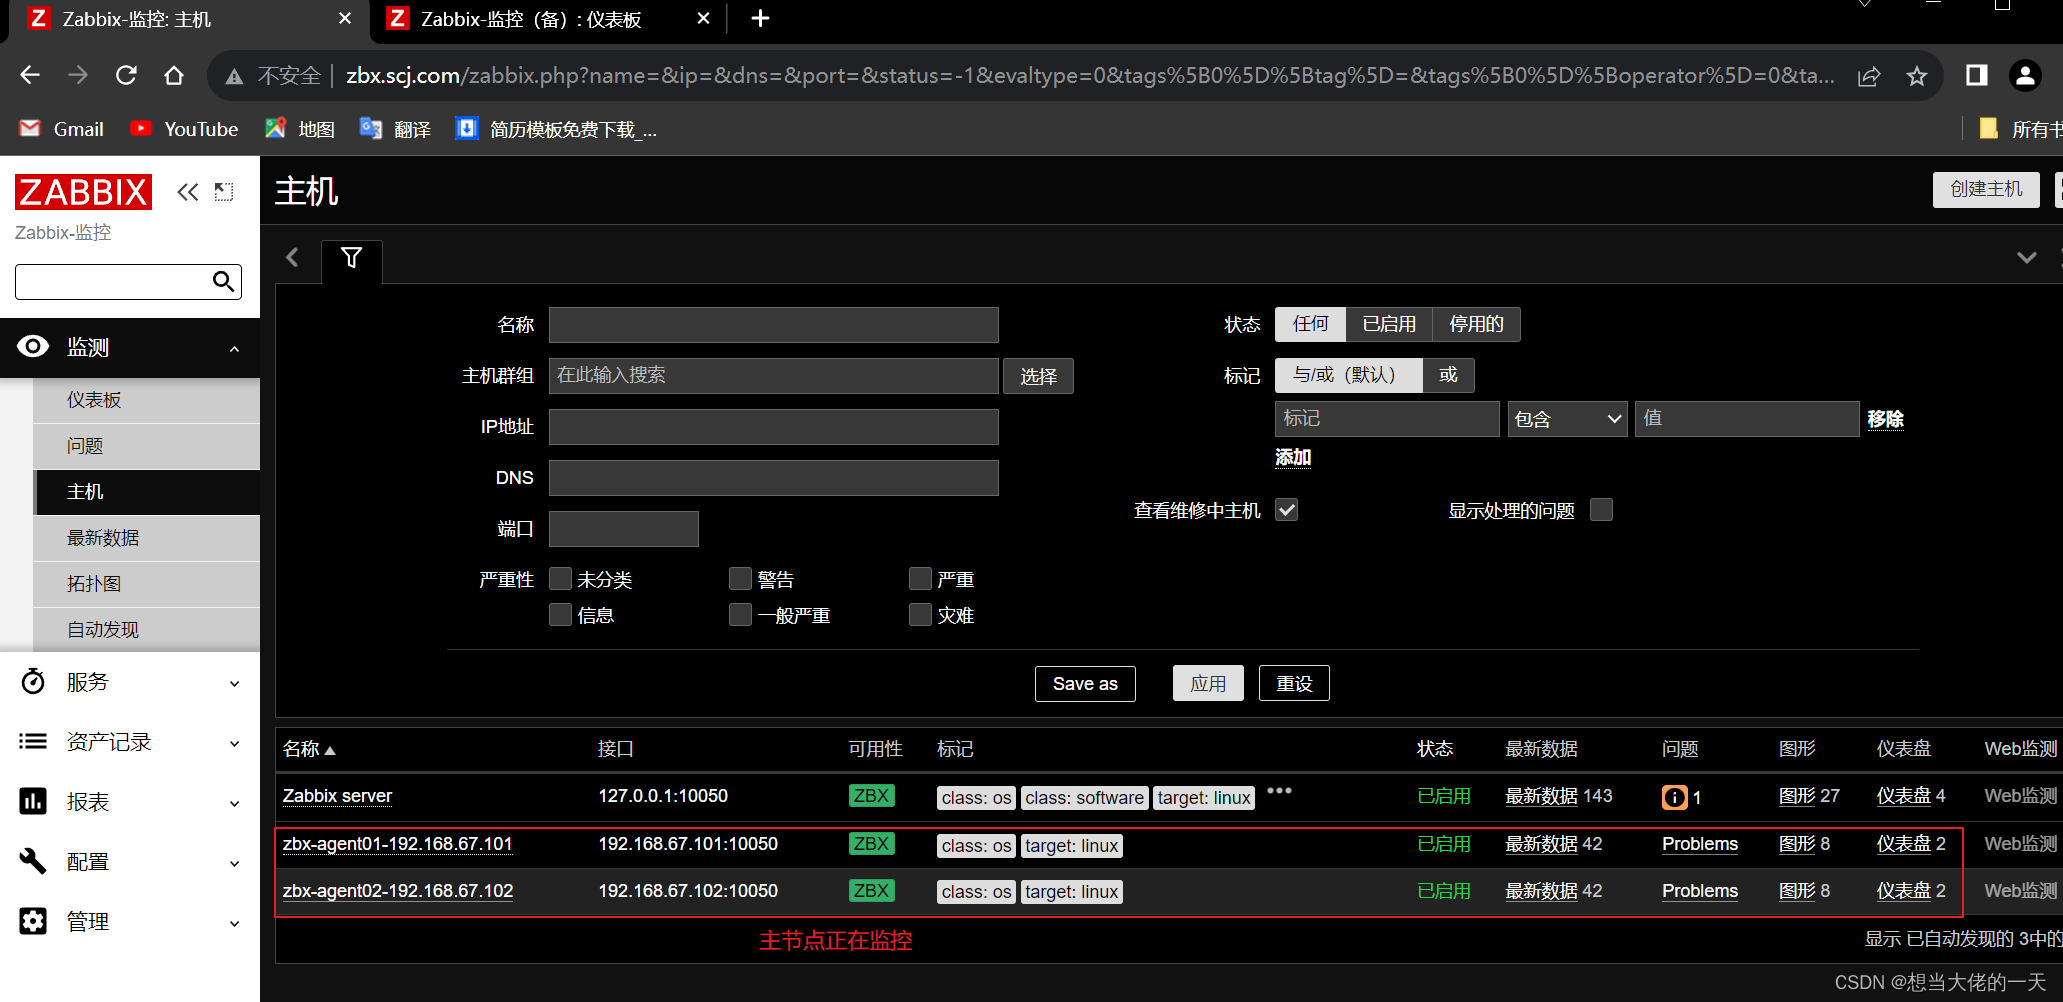Enable 显示处理的问题 checkbox
The width and height of the screenshot is (2063, 1002).
coord(1601,510)
